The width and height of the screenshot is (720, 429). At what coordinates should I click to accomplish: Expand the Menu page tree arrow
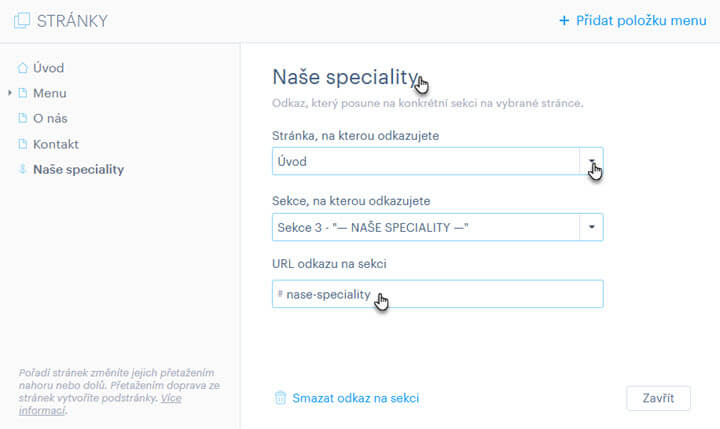coord(10,93)
